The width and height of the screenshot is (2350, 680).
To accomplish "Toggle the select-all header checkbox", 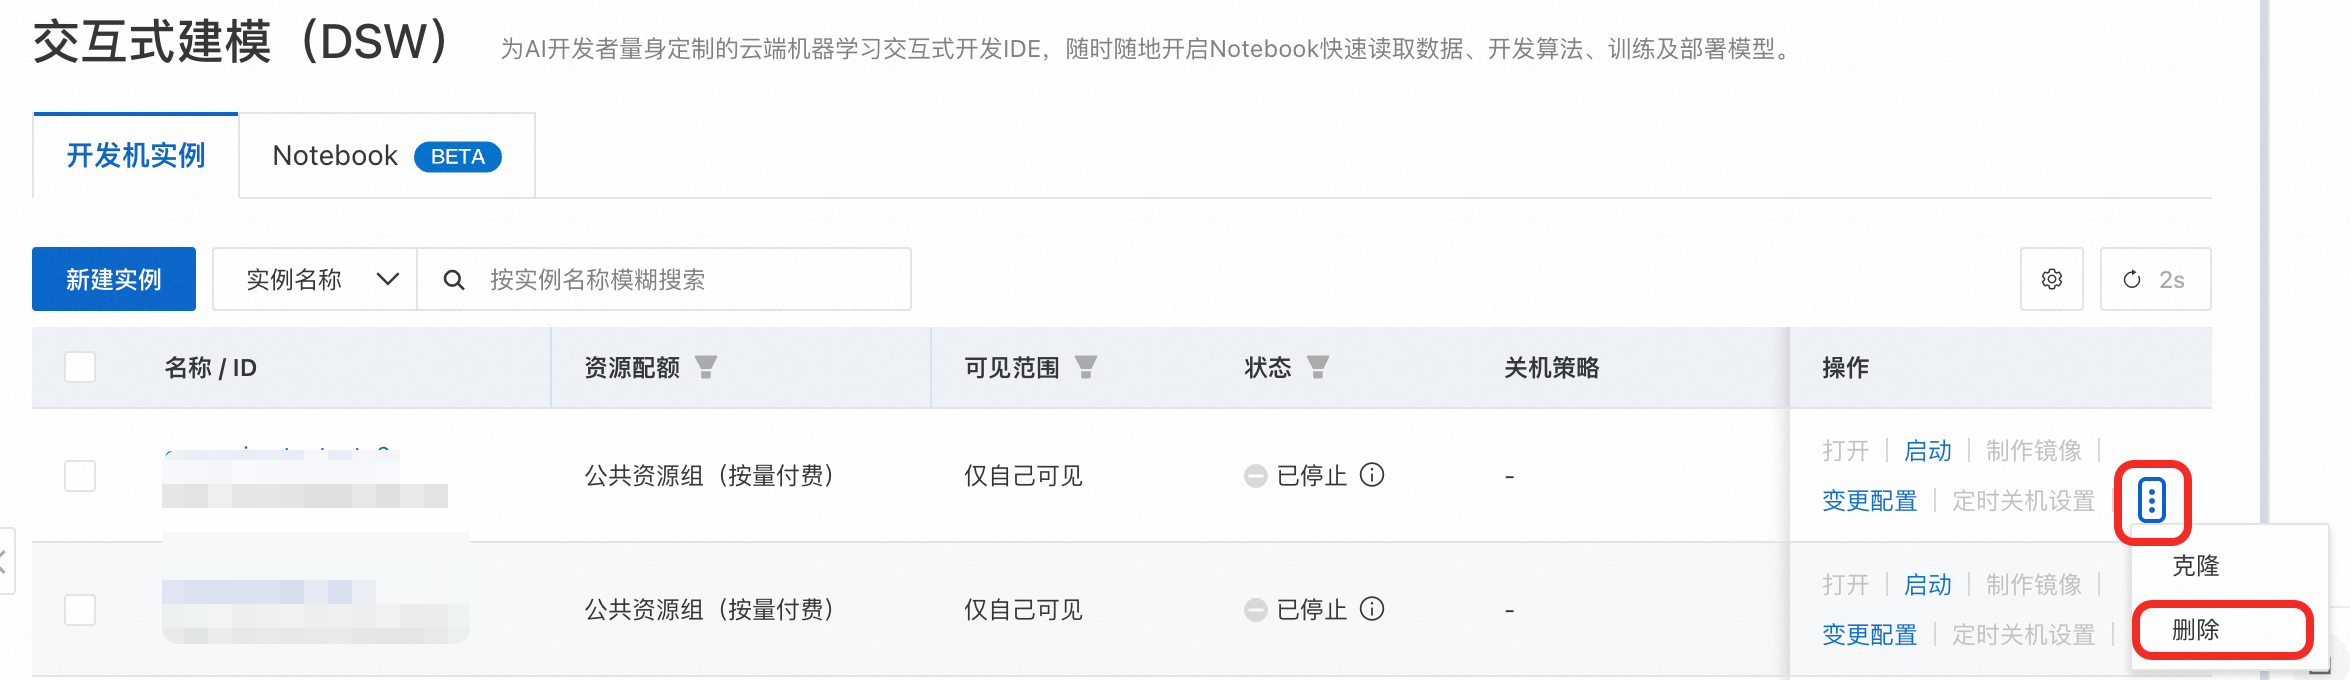I will click(80, 368).
